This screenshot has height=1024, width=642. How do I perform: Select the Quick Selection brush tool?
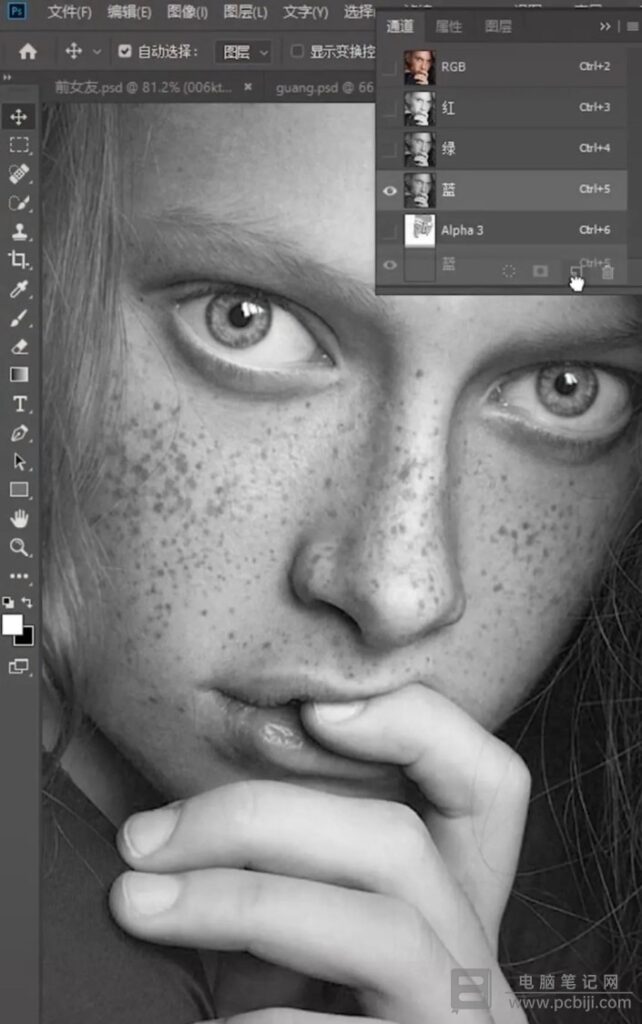19,202
